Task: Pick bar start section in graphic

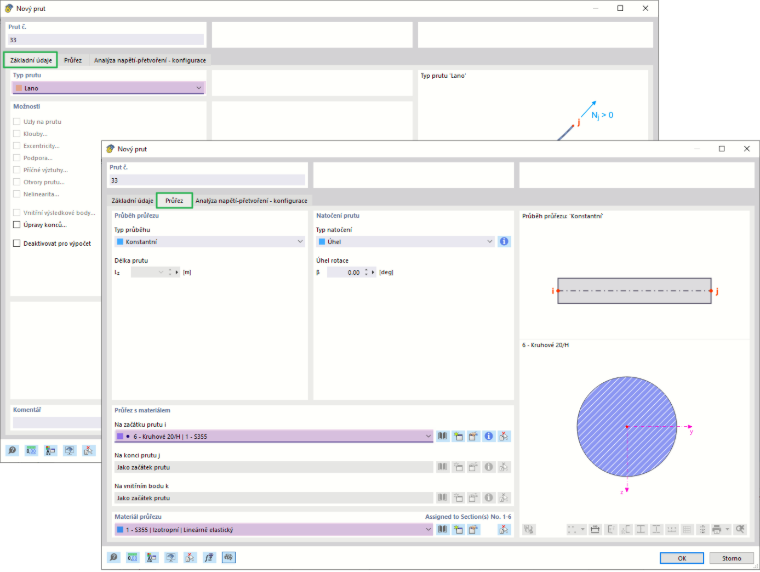Action: coord(504,436)
